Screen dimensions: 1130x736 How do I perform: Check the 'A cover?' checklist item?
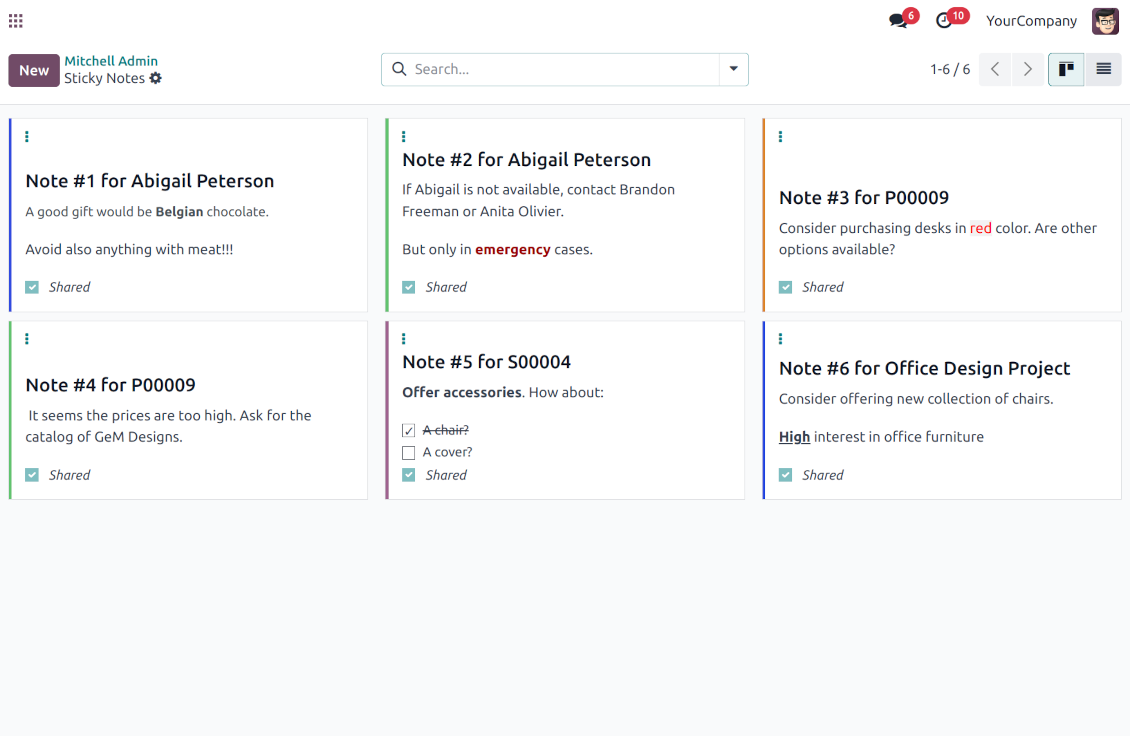pyautogui.click(x=408, y=453)
